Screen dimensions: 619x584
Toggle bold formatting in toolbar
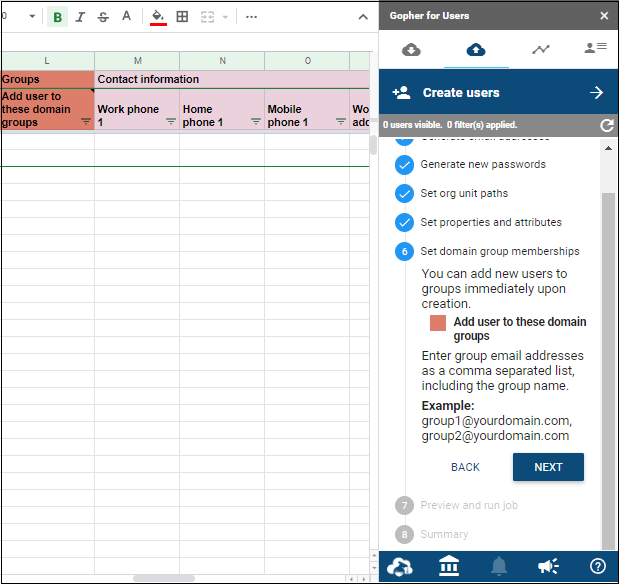coord(57,17)
